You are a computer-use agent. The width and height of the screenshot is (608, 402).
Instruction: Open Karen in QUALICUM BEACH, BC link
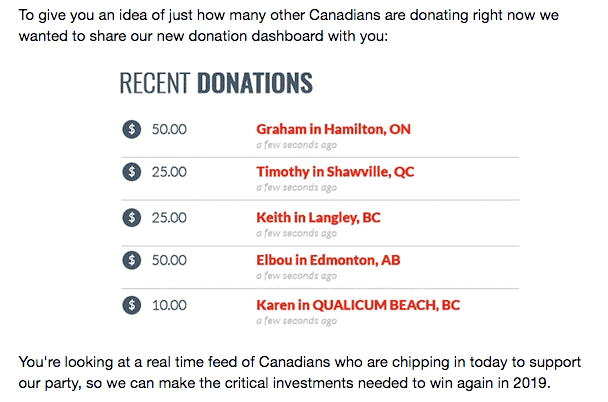point(358,305)
